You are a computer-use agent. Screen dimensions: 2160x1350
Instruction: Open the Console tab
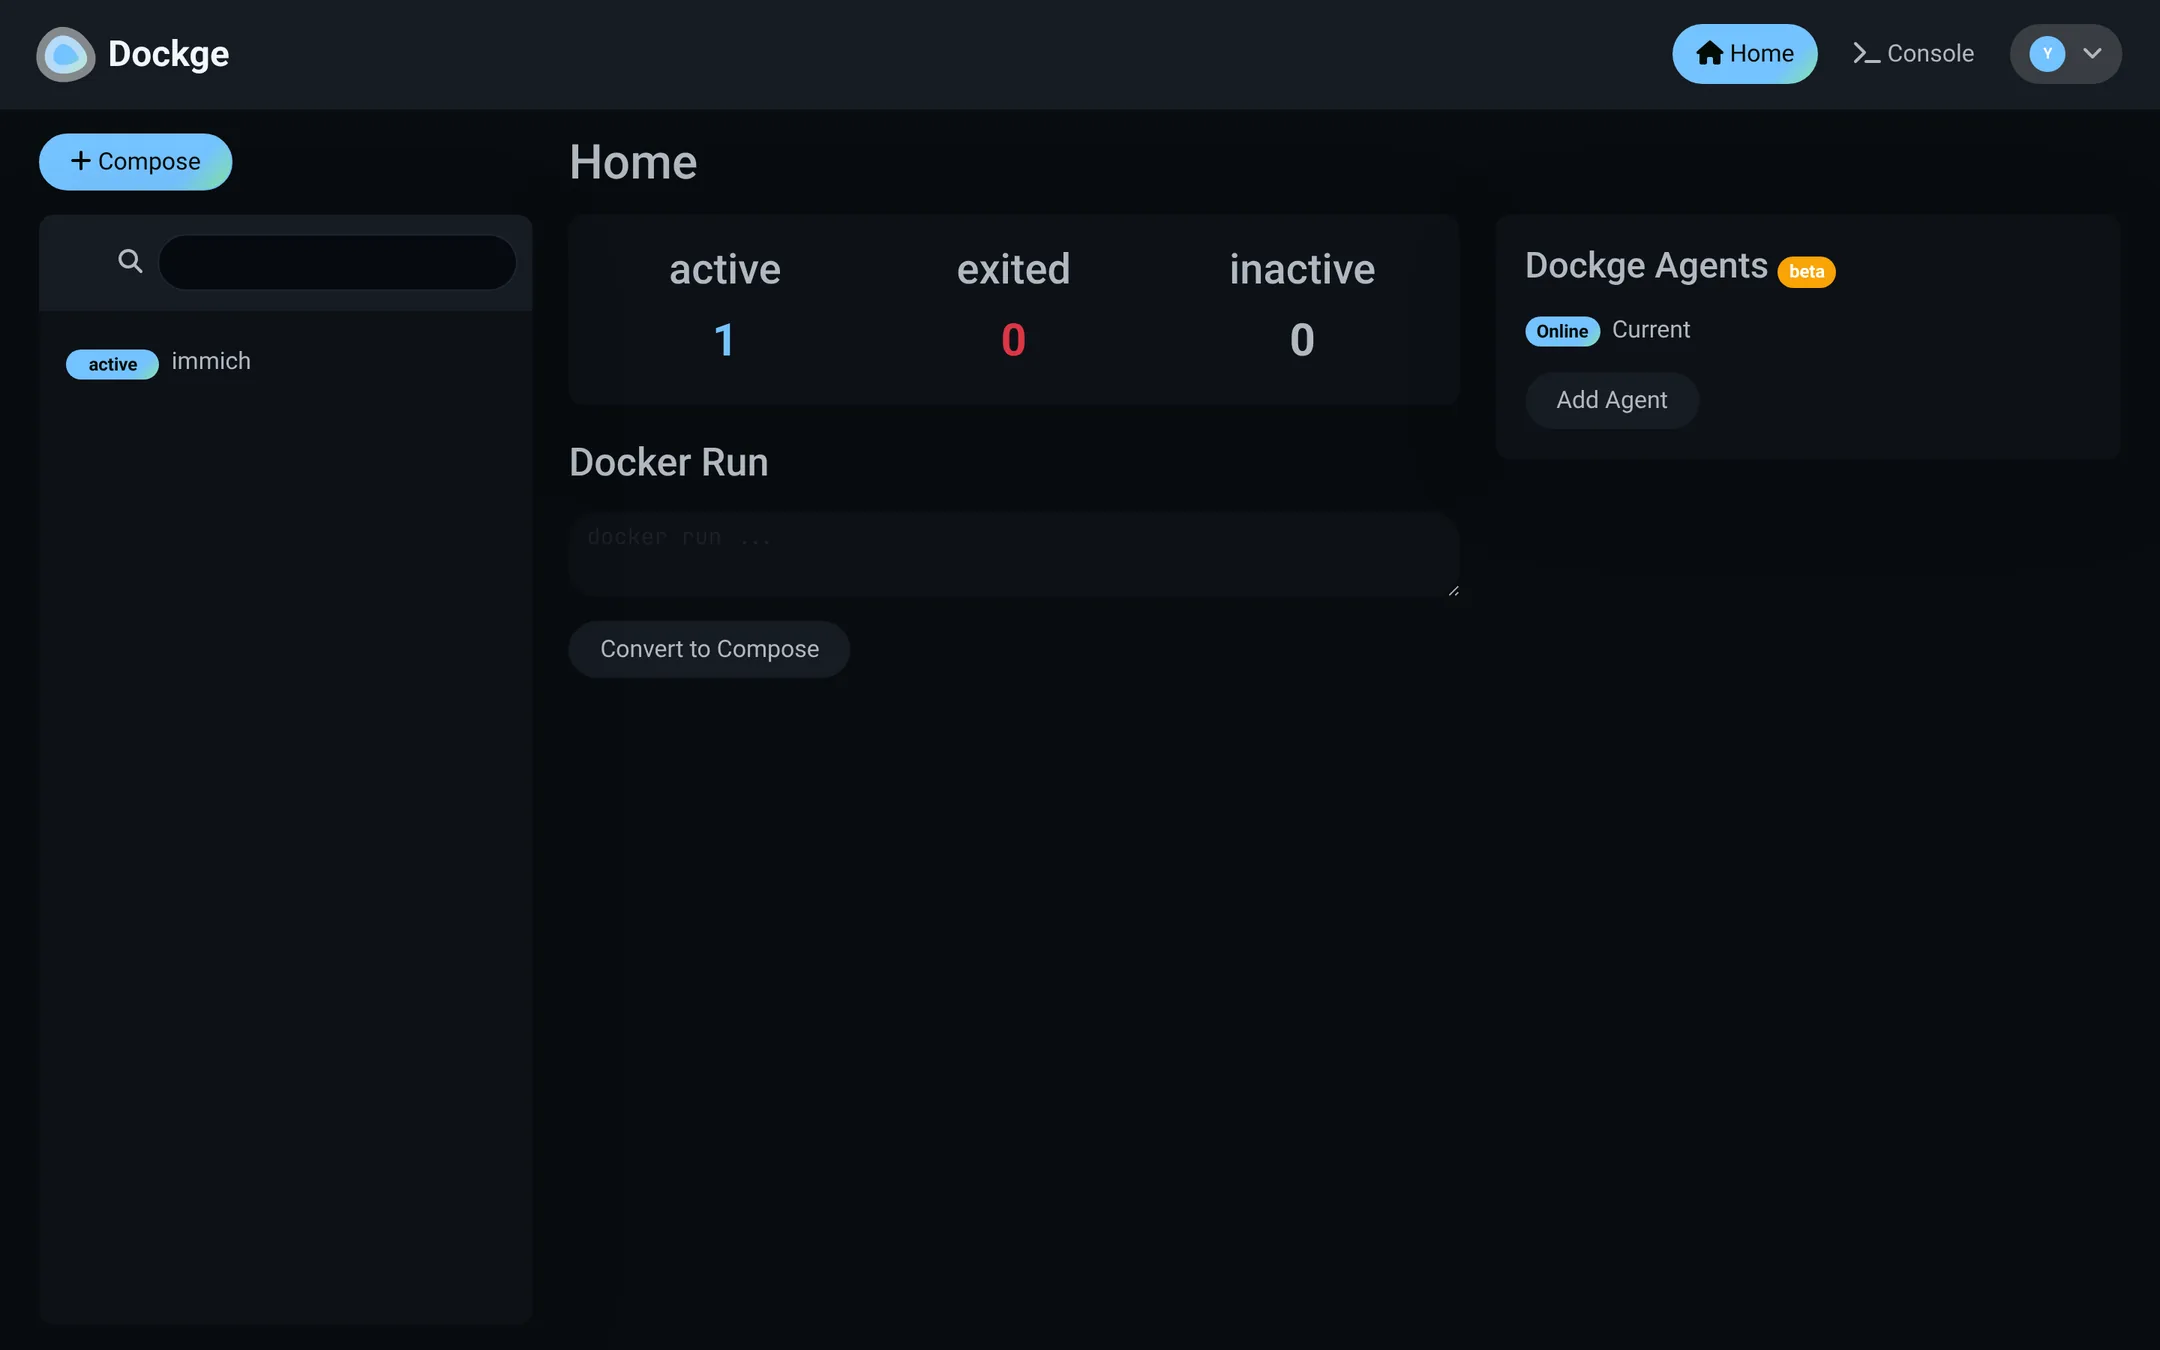coord(1913,54)
